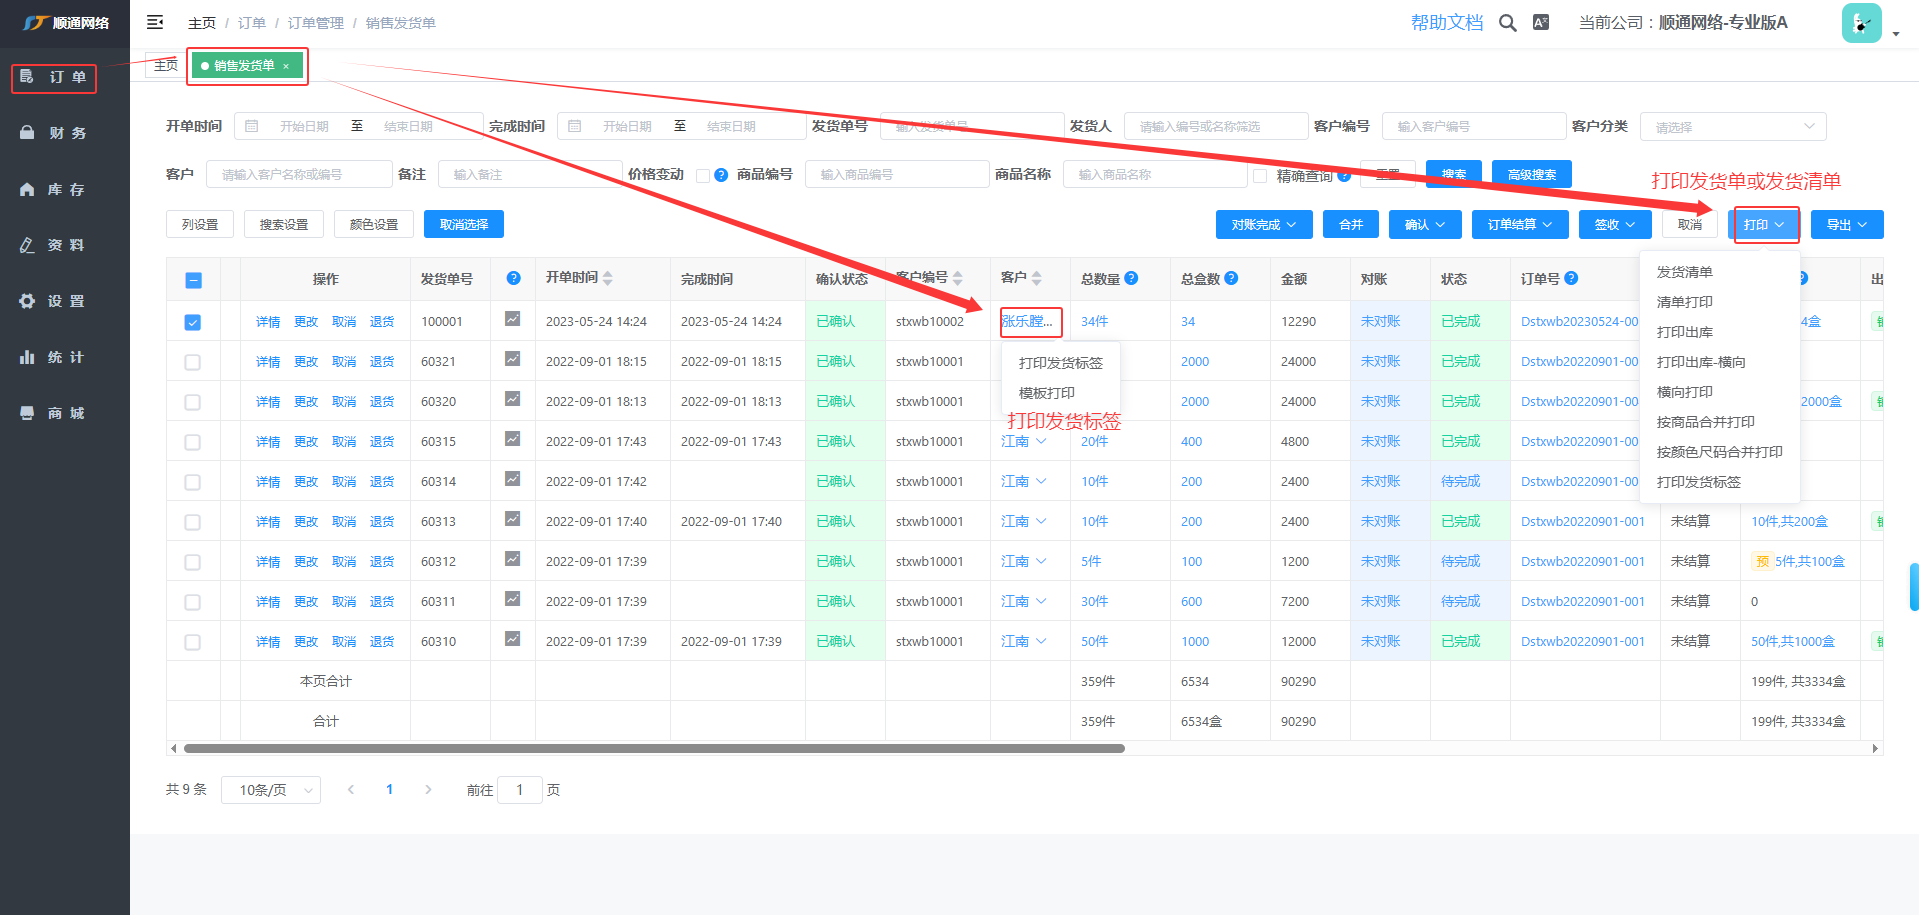Open 颜色设置 color settings
1919x915 pixels.
374,224
